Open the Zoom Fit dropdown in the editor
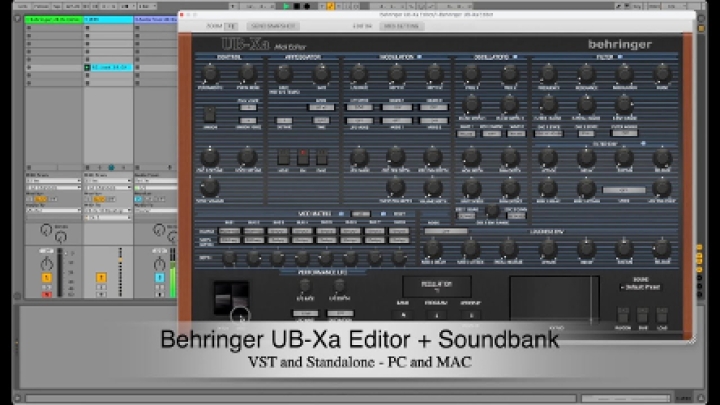Viewport: 720px width, 405px height. (x=232, y=26)
